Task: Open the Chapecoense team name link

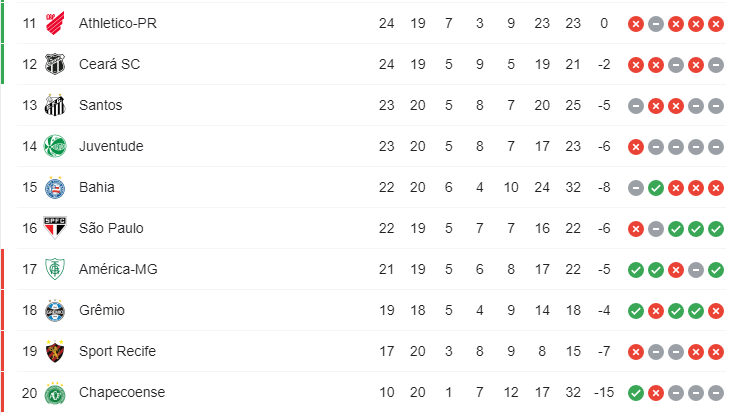Action: click(122, 392)
